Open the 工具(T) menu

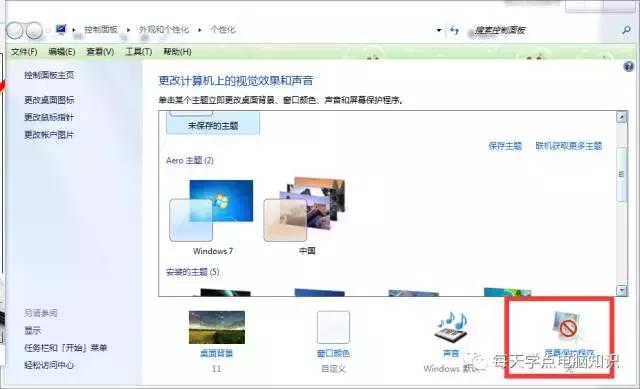point(138,52)
